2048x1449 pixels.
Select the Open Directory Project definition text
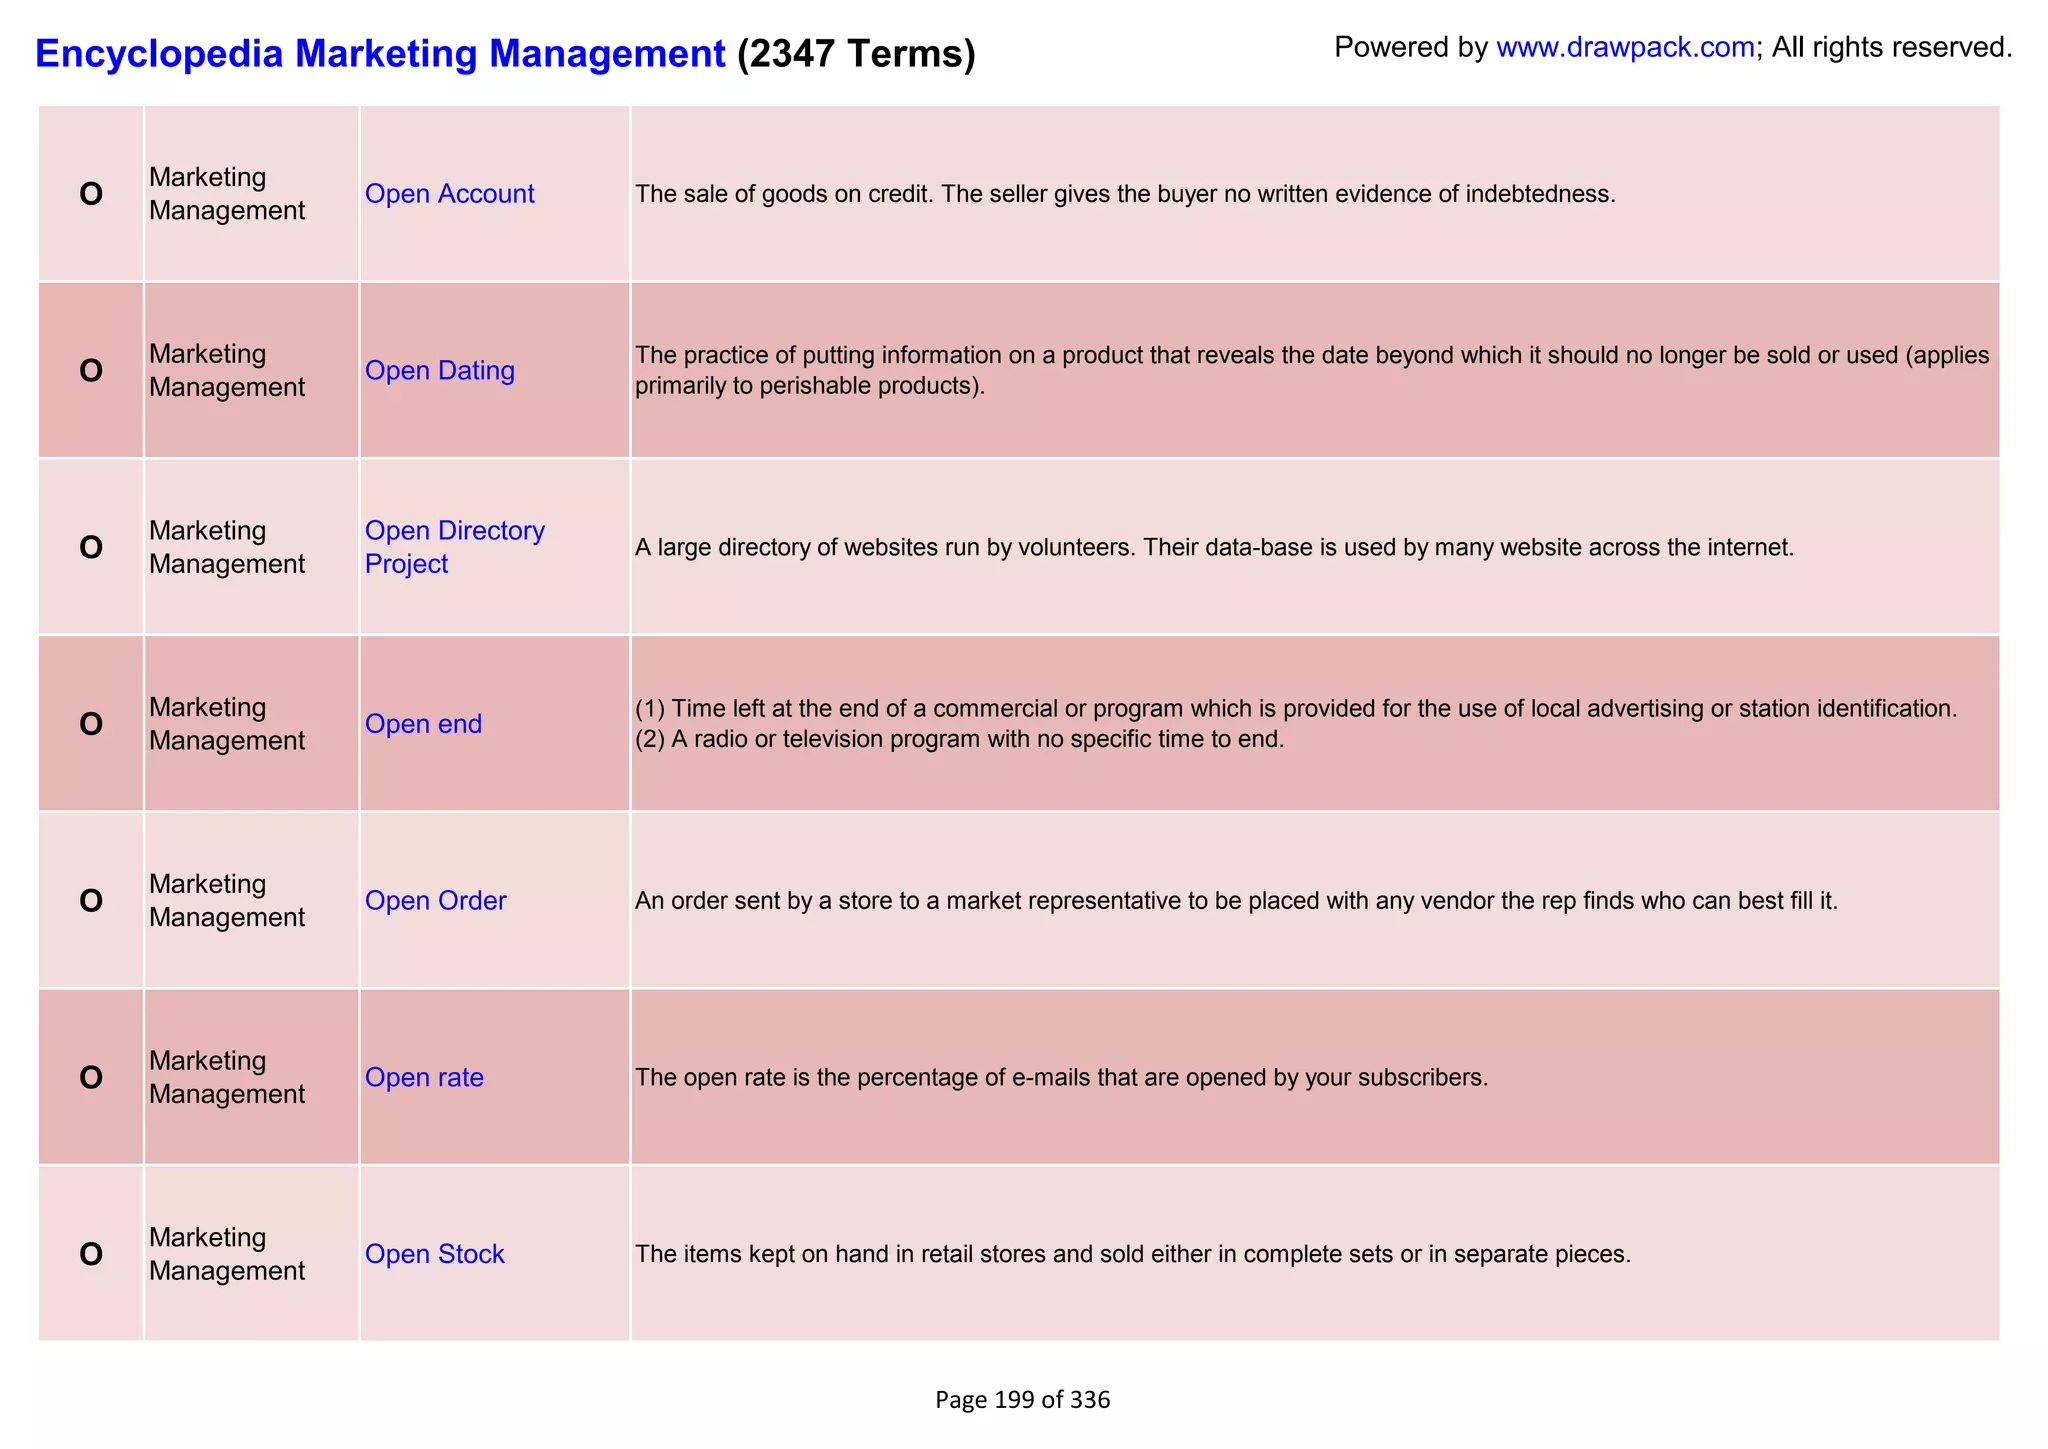1214,548
